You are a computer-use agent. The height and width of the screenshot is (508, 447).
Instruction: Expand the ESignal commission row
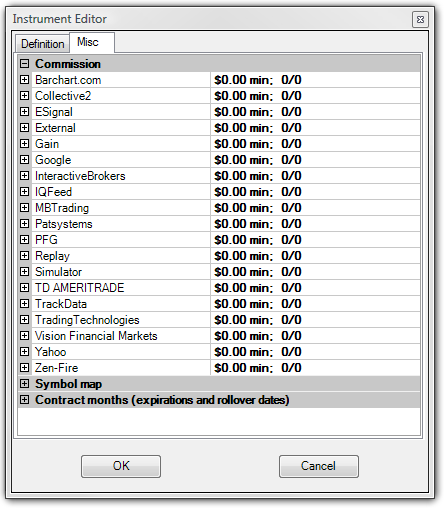coord(24,111)
